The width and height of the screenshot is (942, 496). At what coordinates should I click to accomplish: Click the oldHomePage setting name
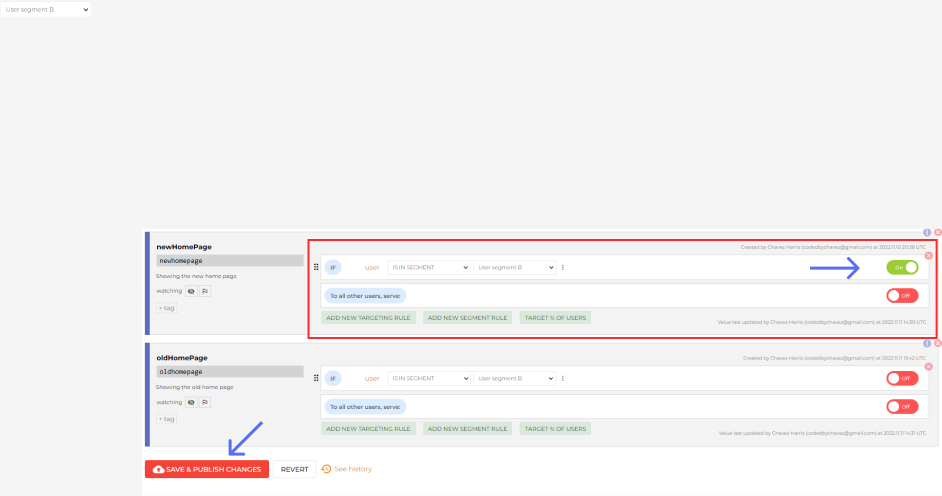coord(182,358)
